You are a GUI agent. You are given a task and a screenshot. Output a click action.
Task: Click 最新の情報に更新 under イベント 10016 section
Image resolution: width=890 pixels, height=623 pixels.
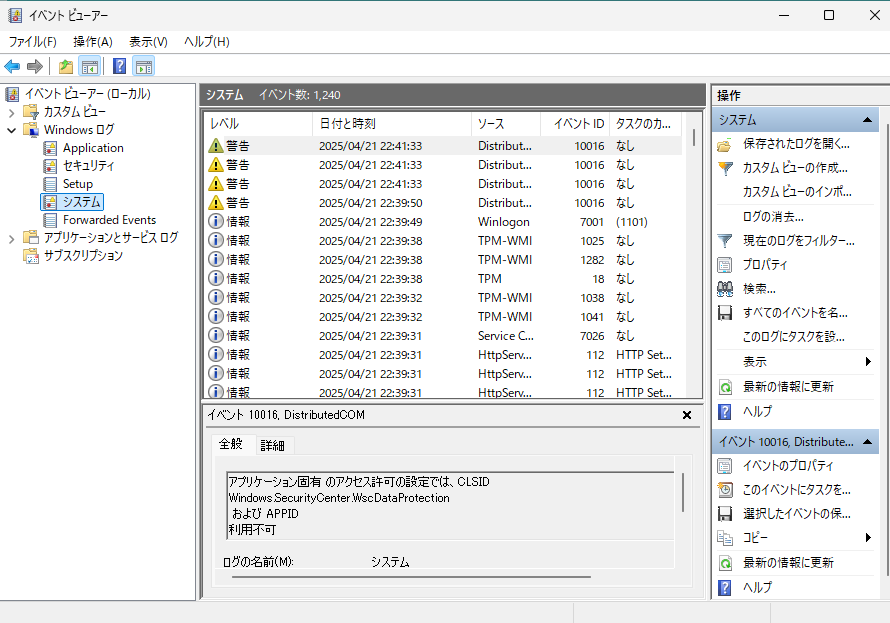788,563
